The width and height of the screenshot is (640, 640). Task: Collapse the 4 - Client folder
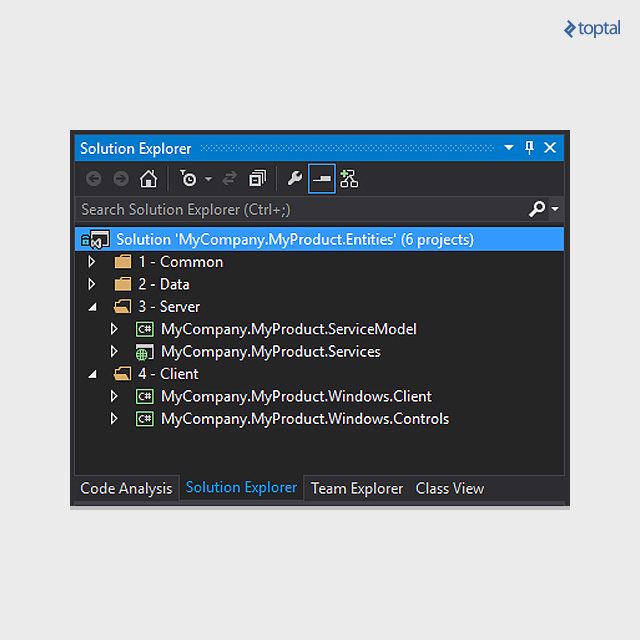click(93, 374)
